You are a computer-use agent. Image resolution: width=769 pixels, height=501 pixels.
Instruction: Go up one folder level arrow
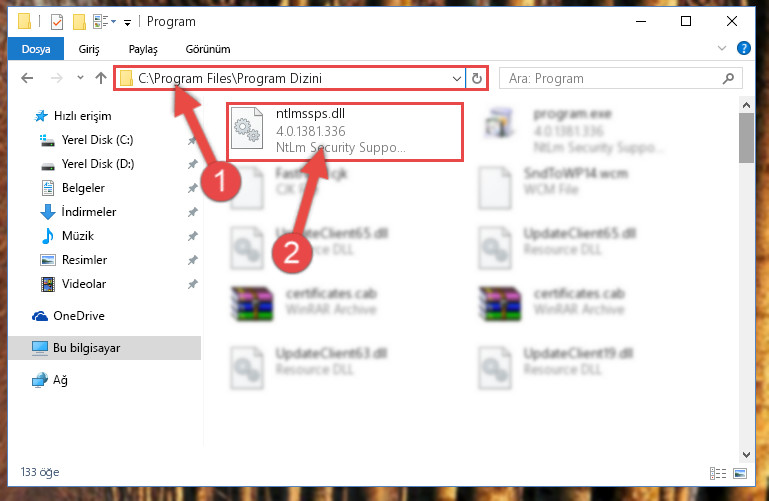click(x=101, y=78)
